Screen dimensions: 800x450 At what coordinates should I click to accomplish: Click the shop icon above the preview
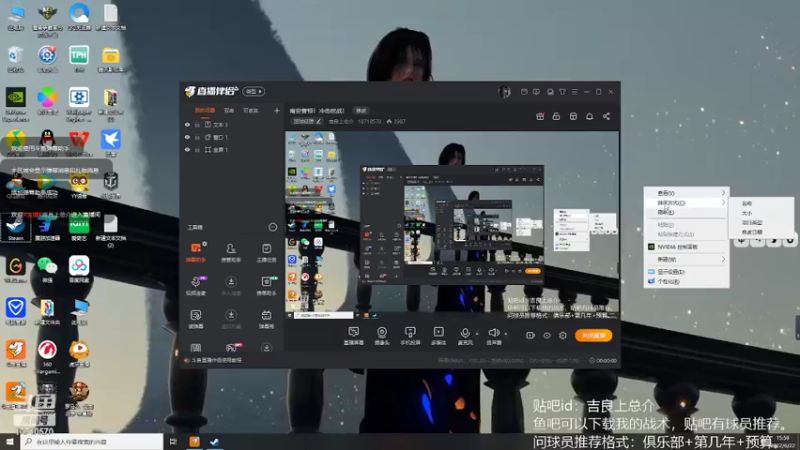coord(573,116)
